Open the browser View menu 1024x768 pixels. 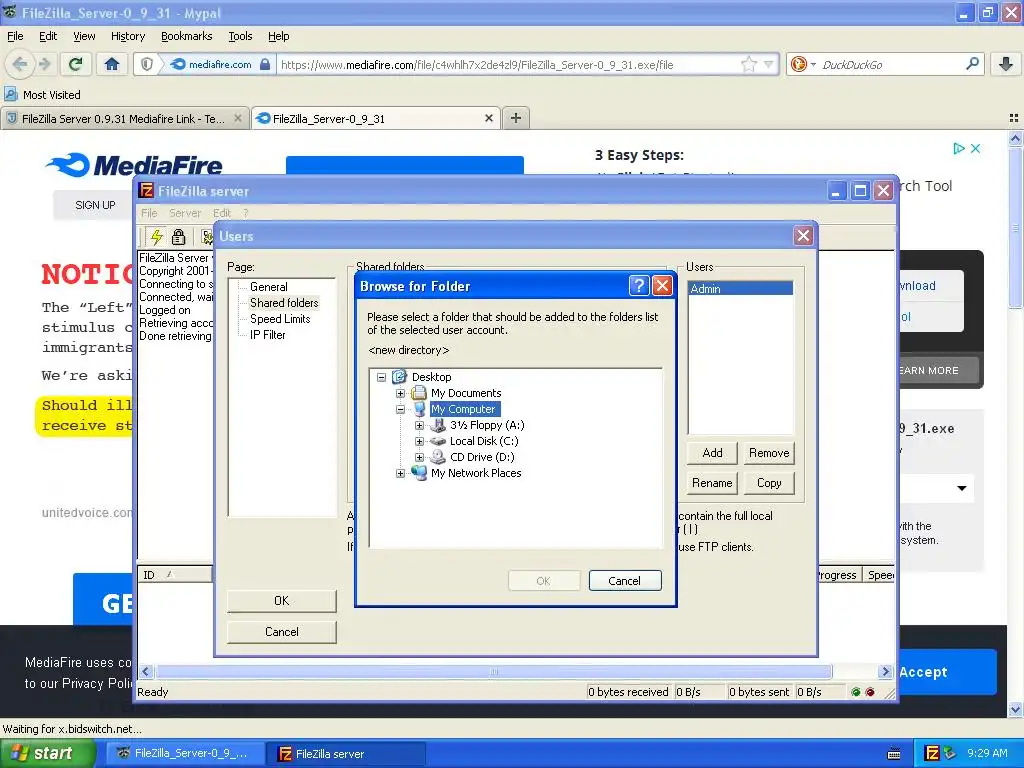[x=84, y=36]
